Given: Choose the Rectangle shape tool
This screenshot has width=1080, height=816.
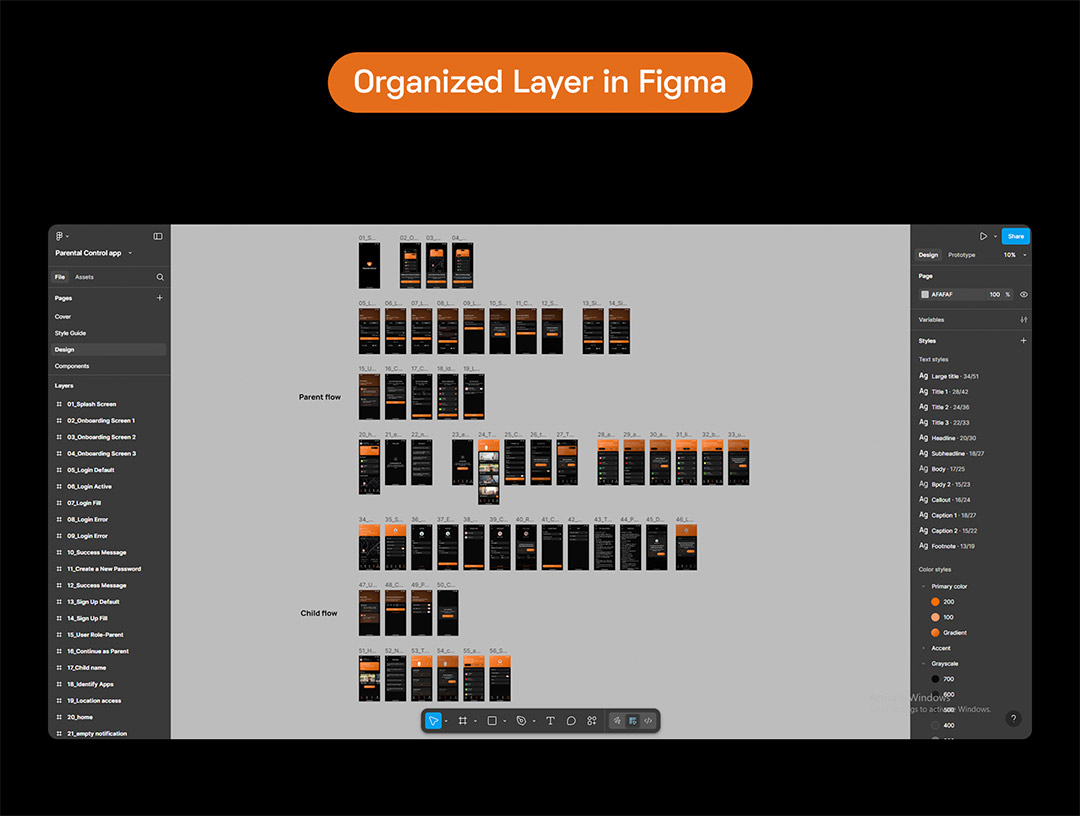Looking at the screenshot, I should [492, 720].
